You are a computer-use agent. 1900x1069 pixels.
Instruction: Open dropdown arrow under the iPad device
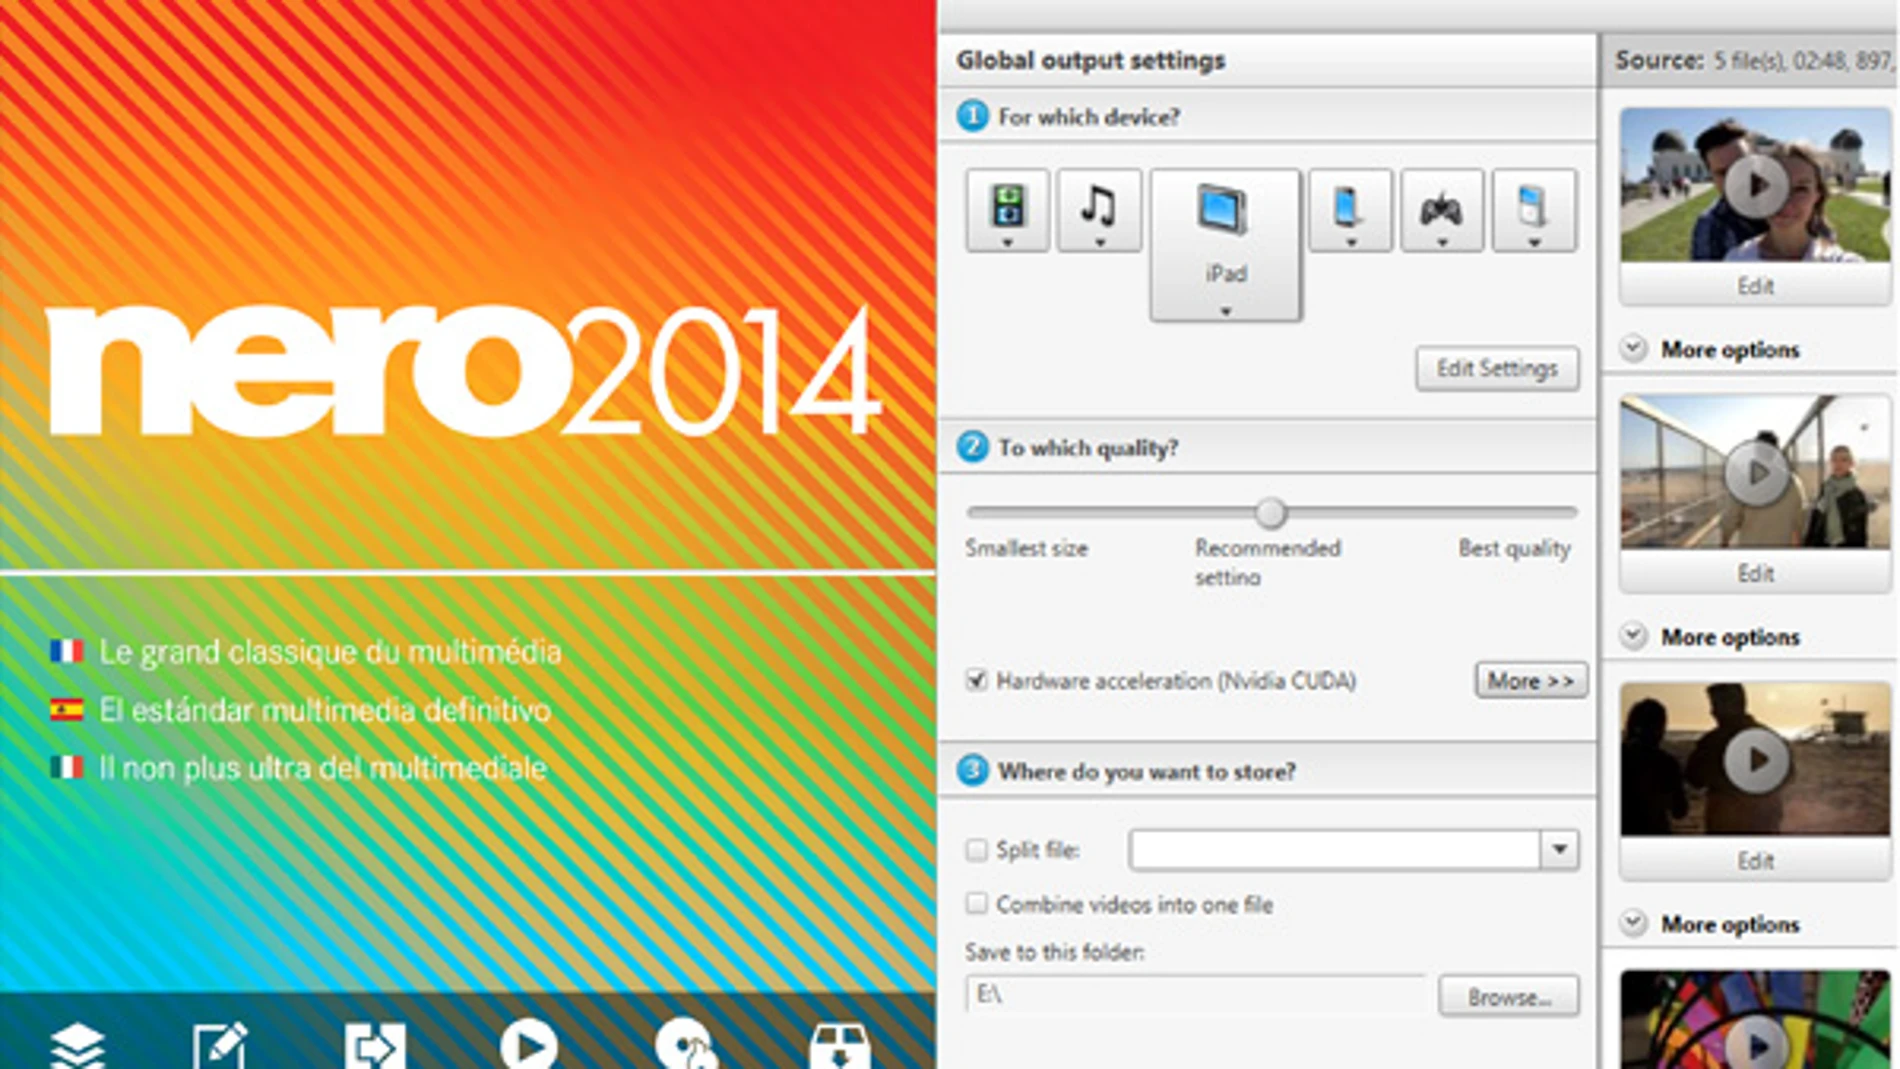pos(1225,311)
